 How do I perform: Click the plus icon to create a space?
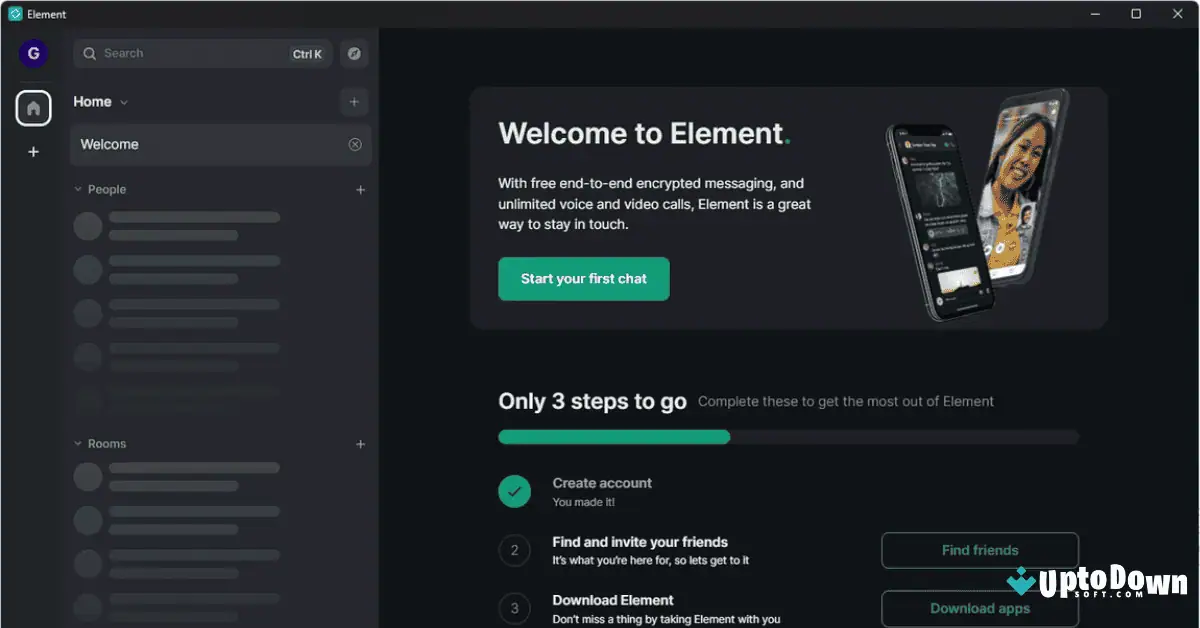point(33,151)
